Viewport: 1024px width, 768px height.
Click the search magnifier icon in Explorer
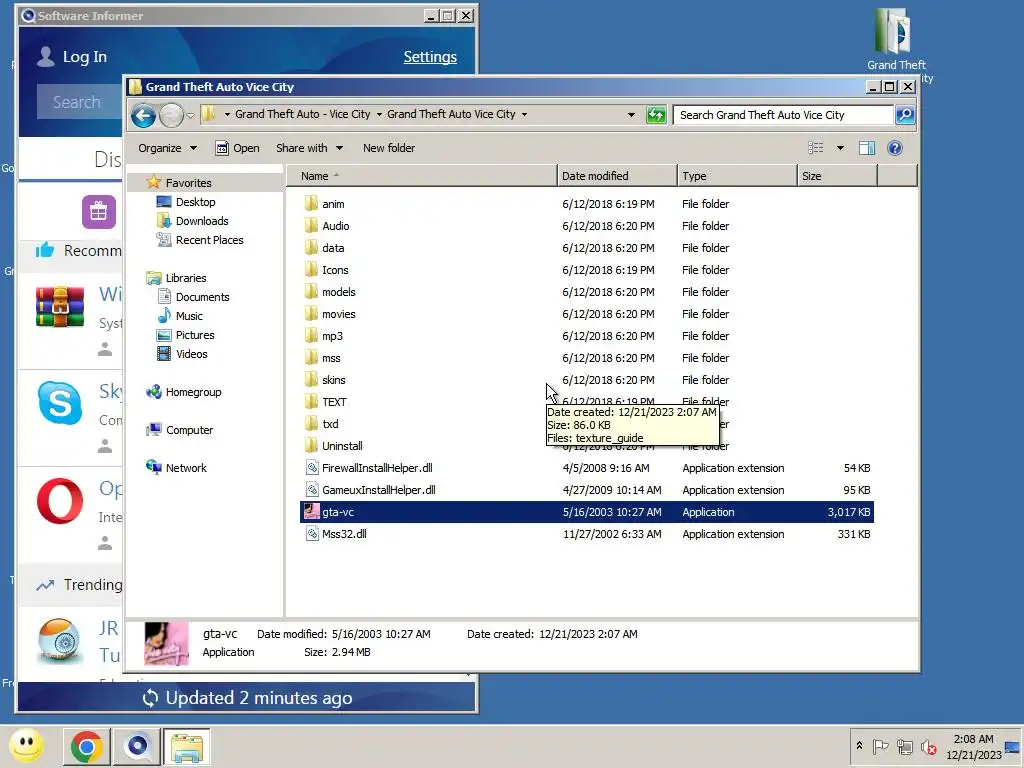[904, 115]
